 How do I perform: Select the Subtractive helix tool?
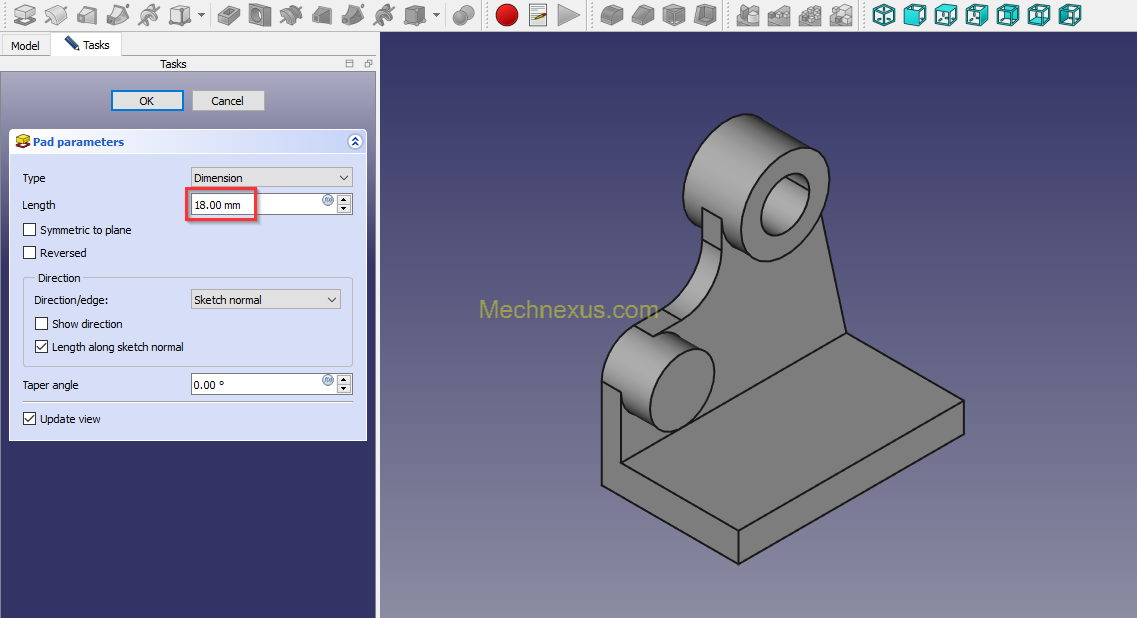point(384,15)
